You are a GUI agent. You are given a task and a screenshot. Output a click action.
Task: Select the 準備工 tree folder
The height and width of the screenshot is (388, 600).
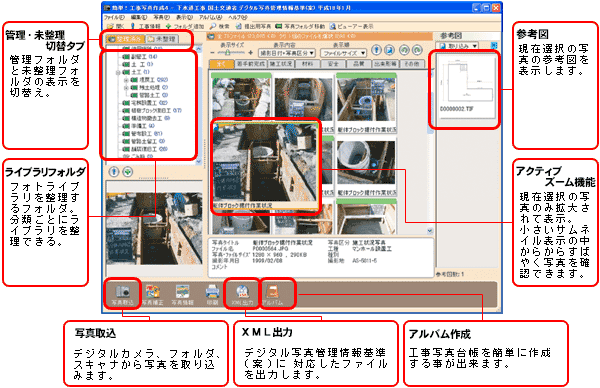pyautogui.click(x=139, y=126)
